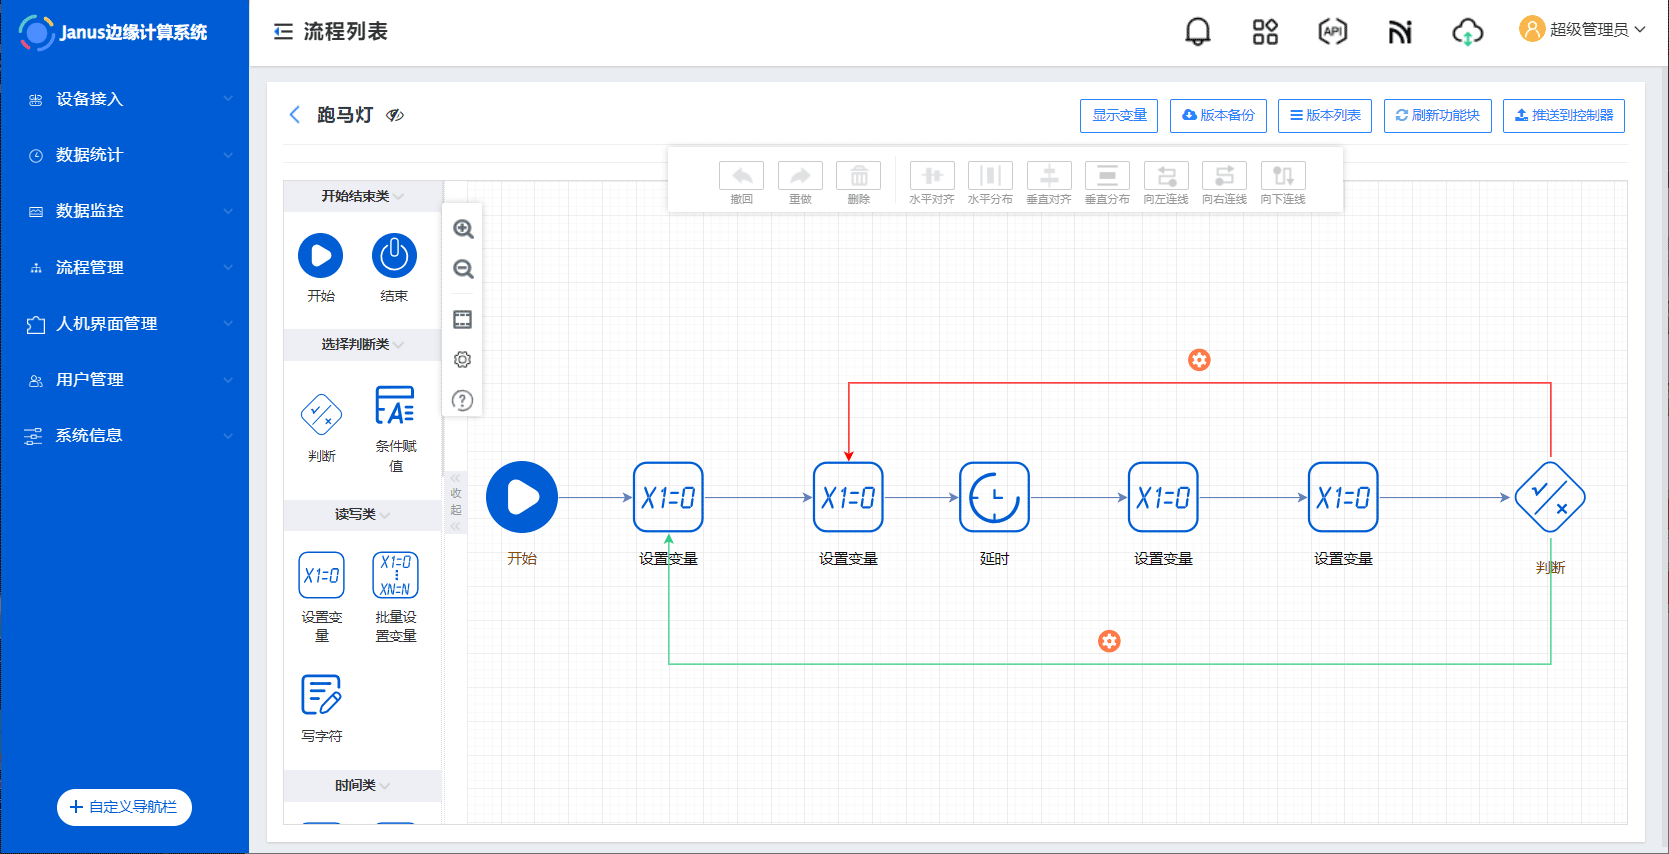Click the gear on the red connection line
This screenshot has height=854, width=1669.
[1199, 360]
